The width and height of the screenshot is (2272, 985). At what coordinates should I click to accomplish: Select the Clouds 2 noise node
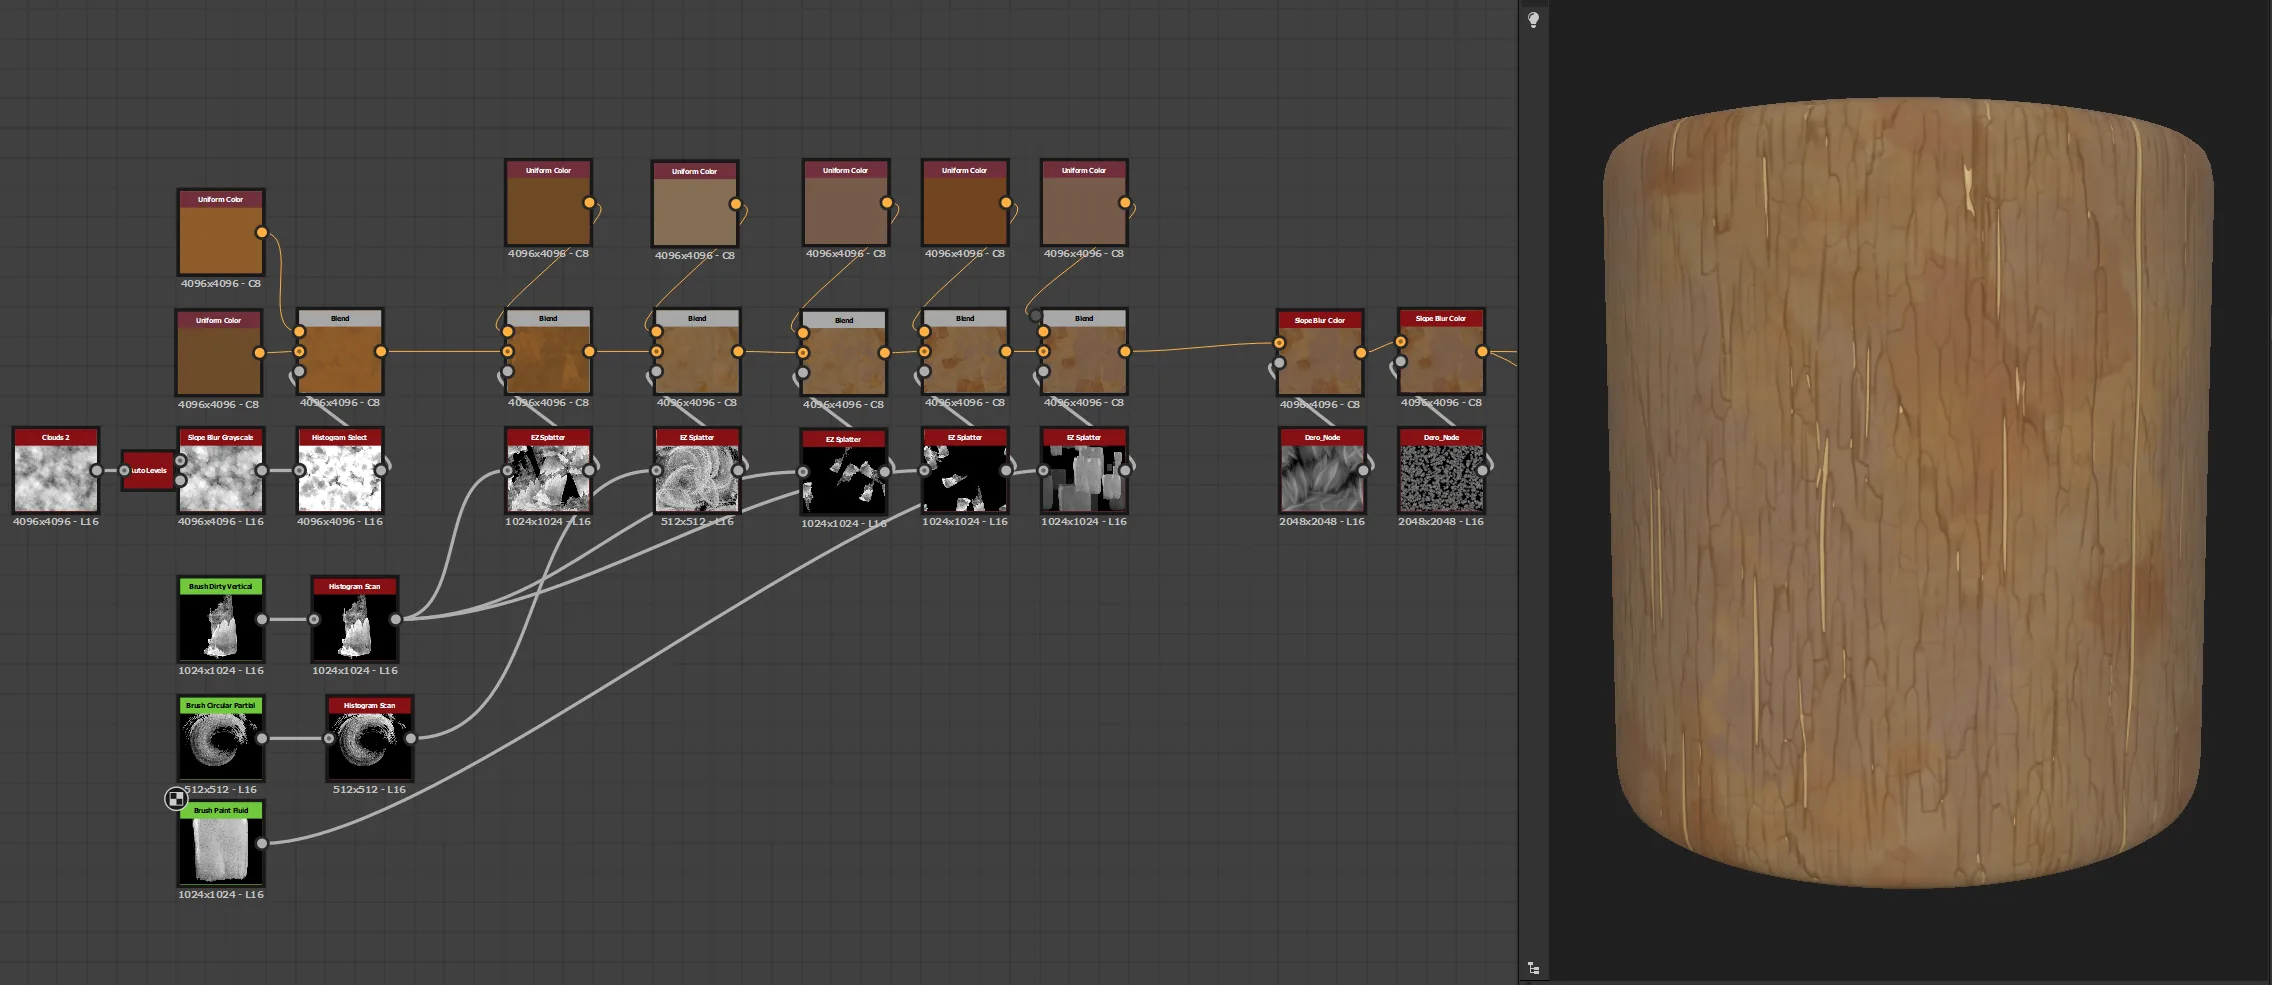click(56, 470)
